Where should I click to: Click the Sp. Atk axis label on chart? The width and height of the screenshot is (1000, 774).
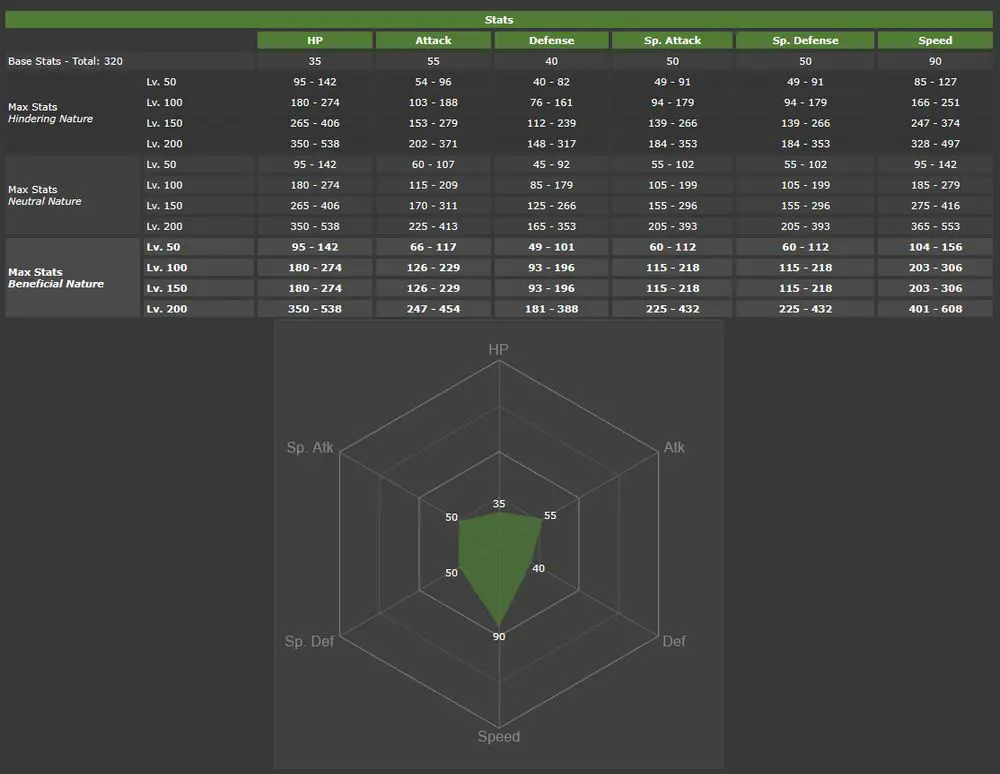pos(309,448)
